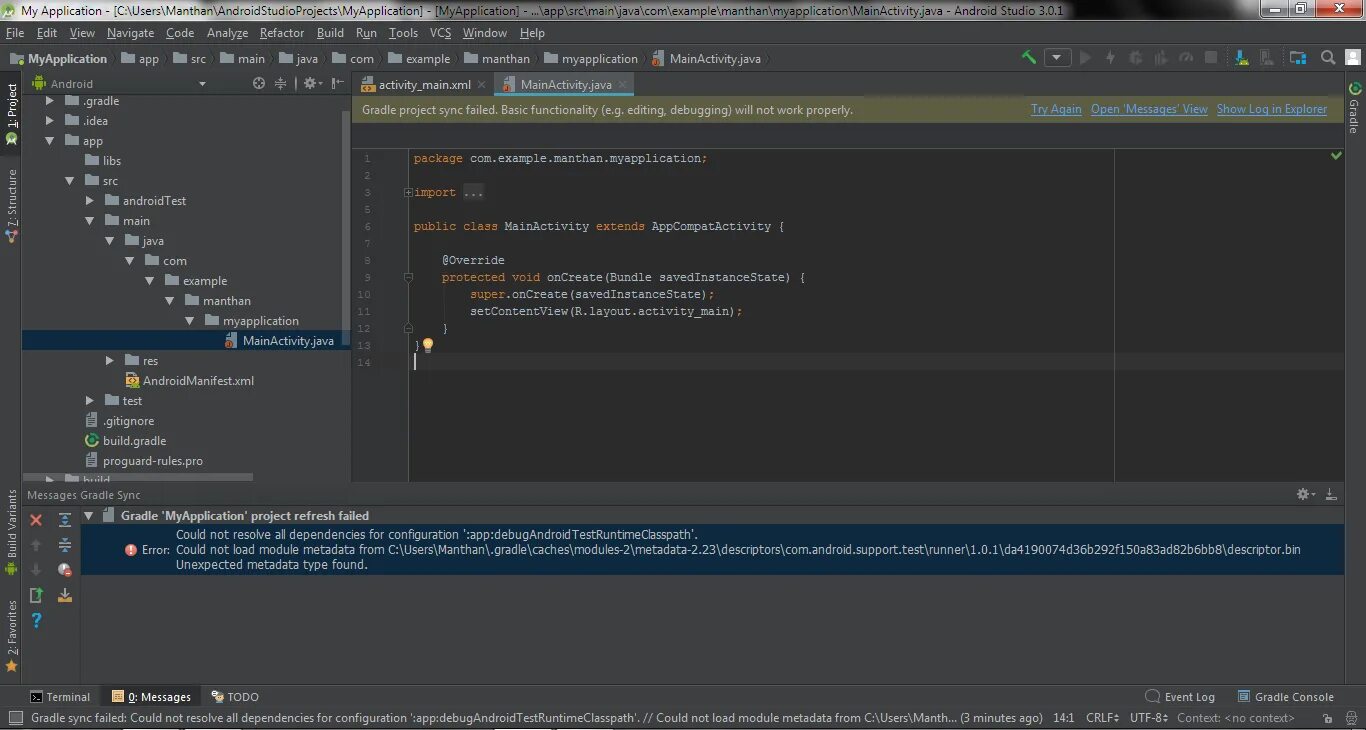Collapse the myapplication package node

point(190,321)
